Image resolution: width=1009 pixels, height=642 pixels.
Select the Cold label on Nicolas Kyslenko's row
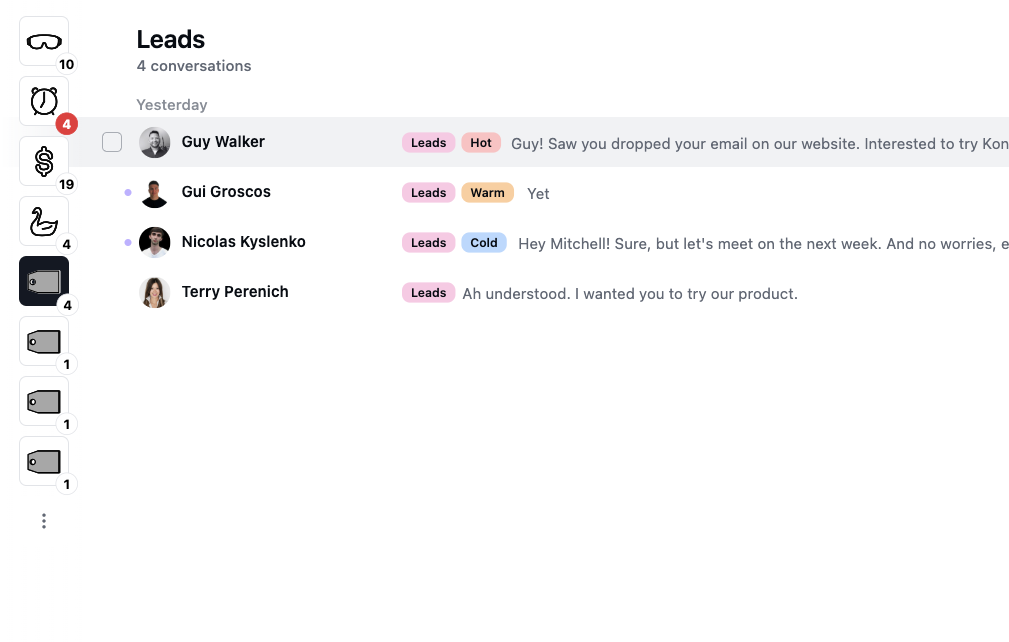point(484,243)
